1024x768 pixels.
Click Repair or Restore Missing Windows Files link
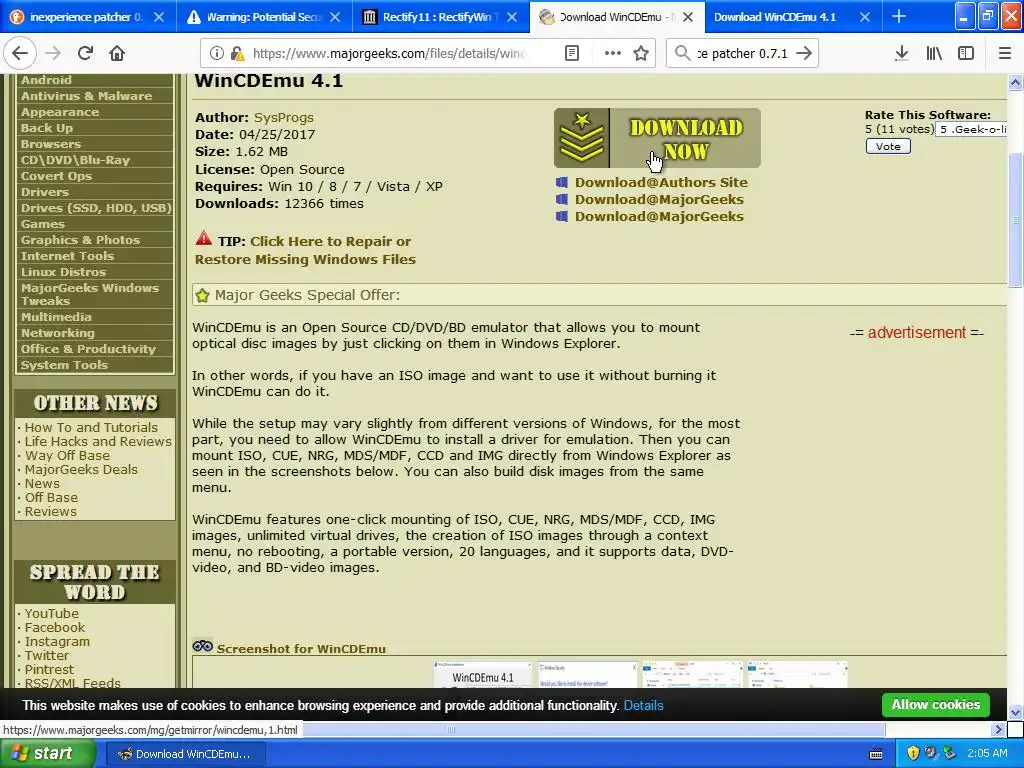pyautogui.click(x=305, y=250)
